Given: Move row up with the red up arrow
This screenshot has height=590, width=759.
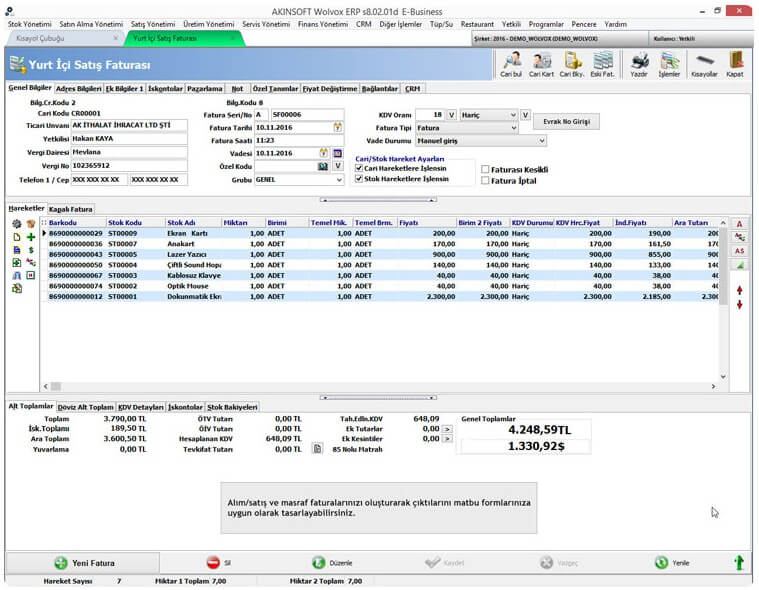Looking at the screenshot, I should coord(739,290).
